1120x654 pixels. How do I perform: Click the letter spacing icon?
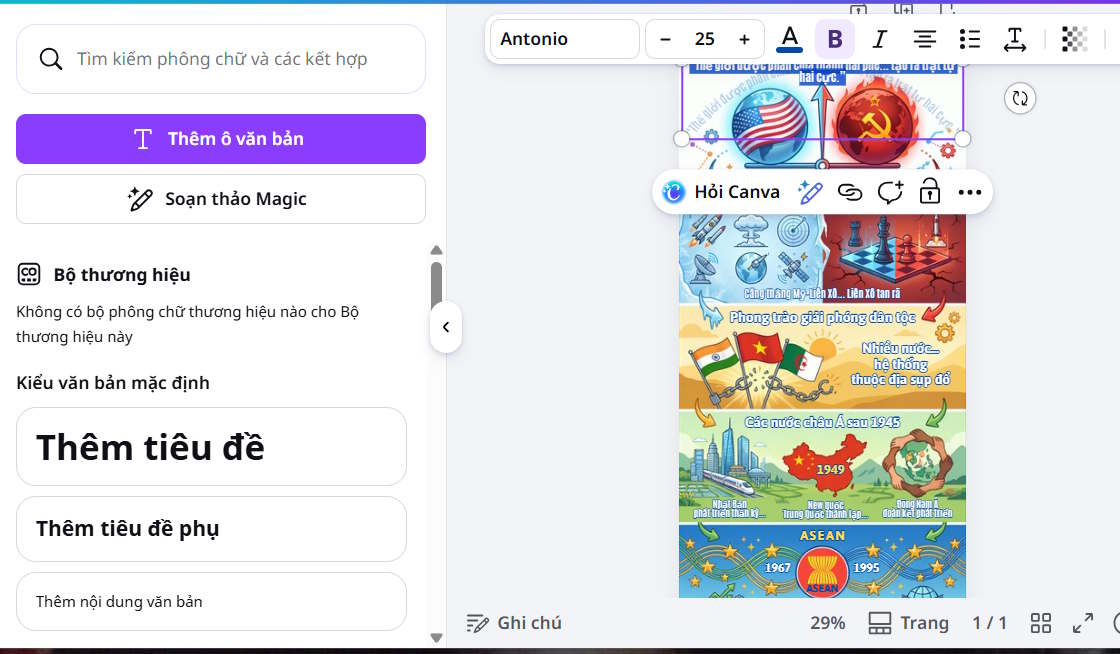[1014, 39]
